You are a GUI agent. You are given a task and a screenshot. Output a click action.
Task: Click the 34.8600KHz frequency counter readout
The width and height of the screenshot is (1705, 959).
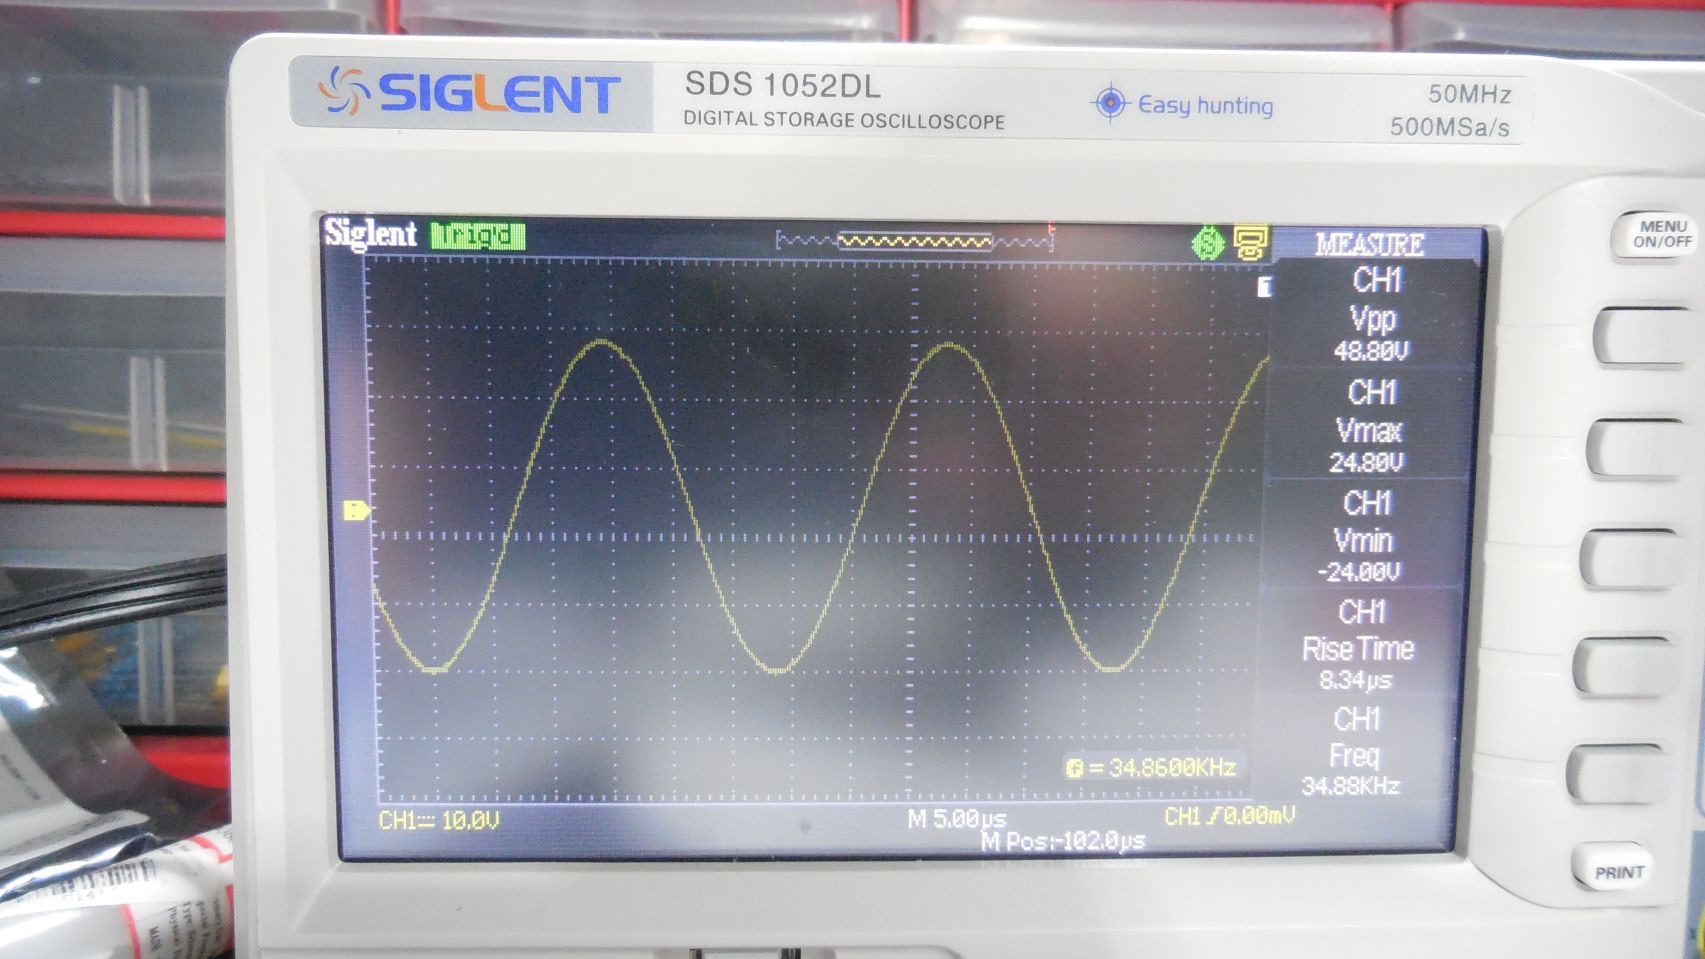tap(1152, 768)
